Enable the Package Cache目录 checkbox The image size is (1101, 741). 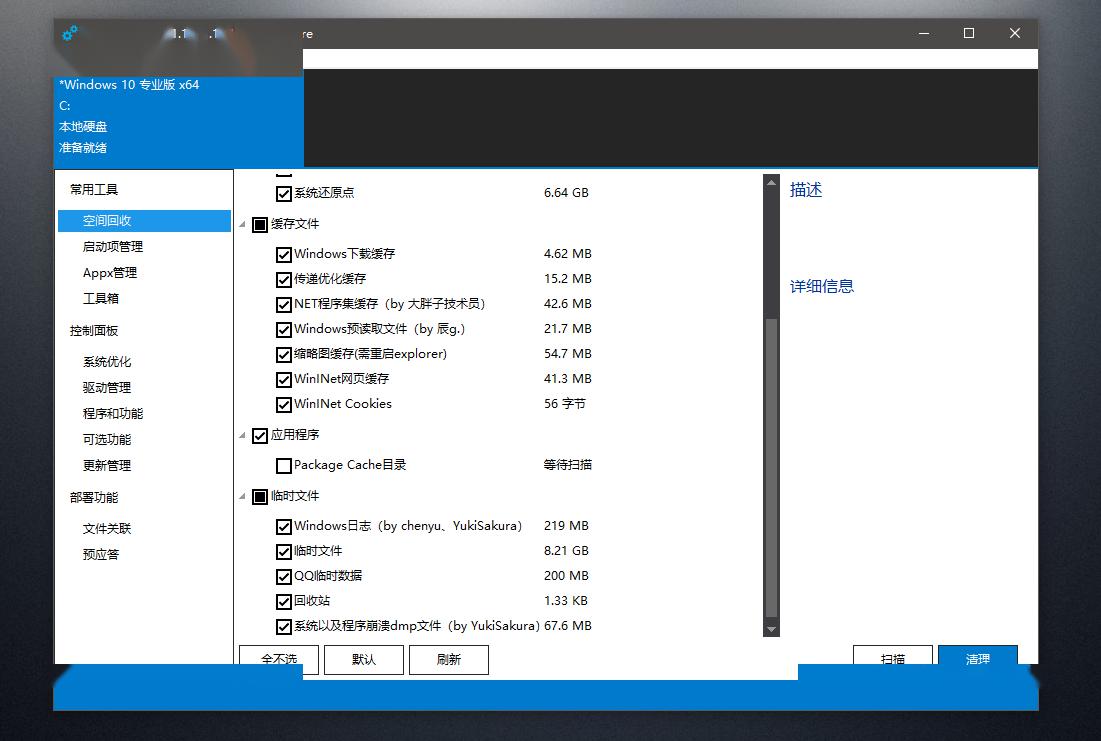(x=284, y=465)
